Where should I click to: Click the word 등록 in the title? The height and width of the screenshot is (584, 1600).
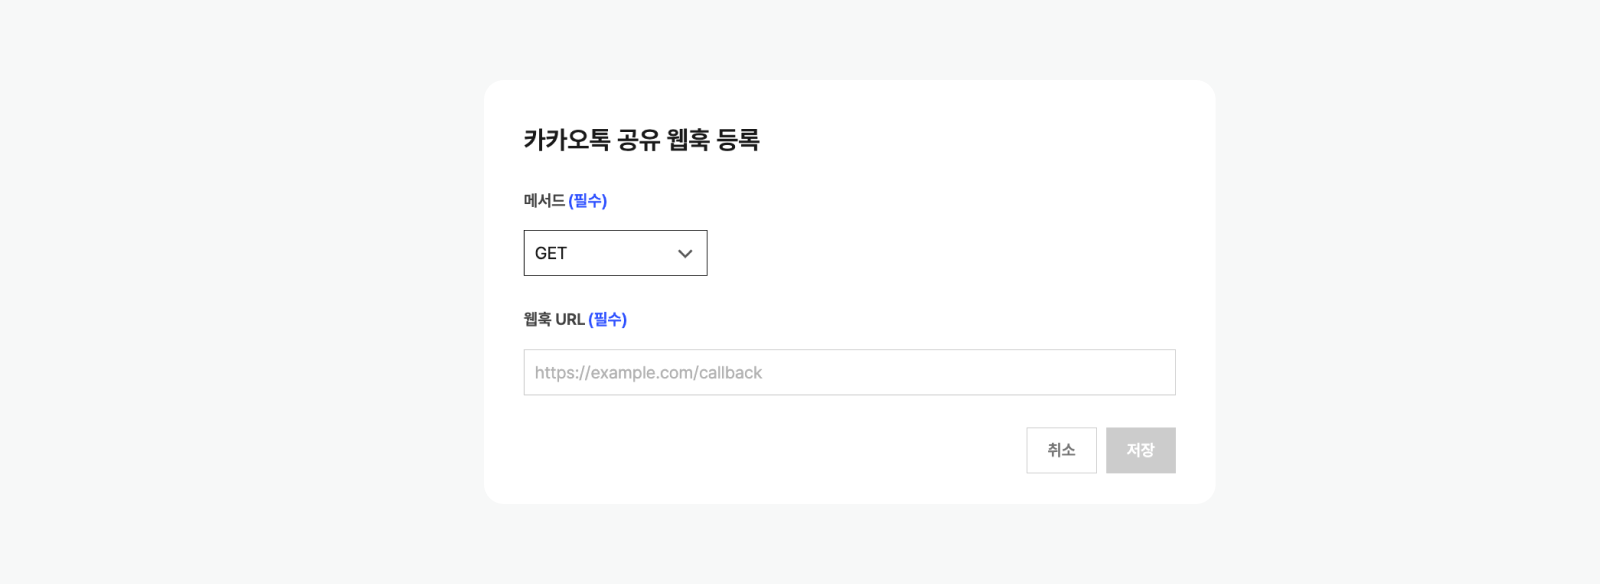[x=738, y=140]
